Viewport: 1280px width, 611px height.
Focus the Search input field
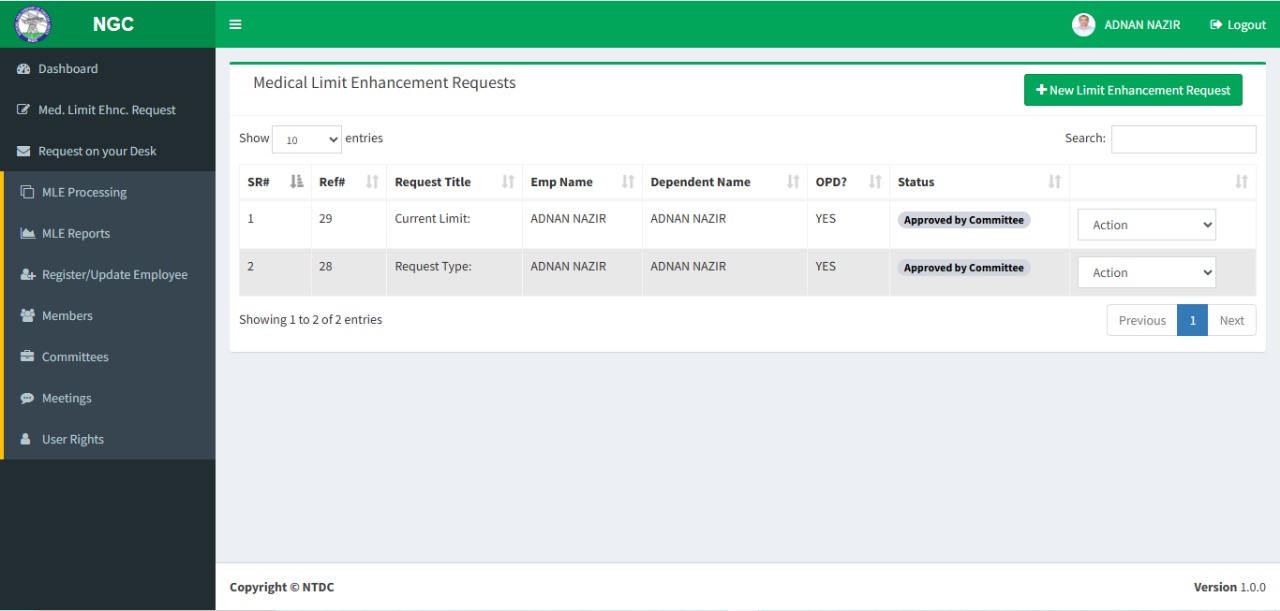coord(1183,139)
